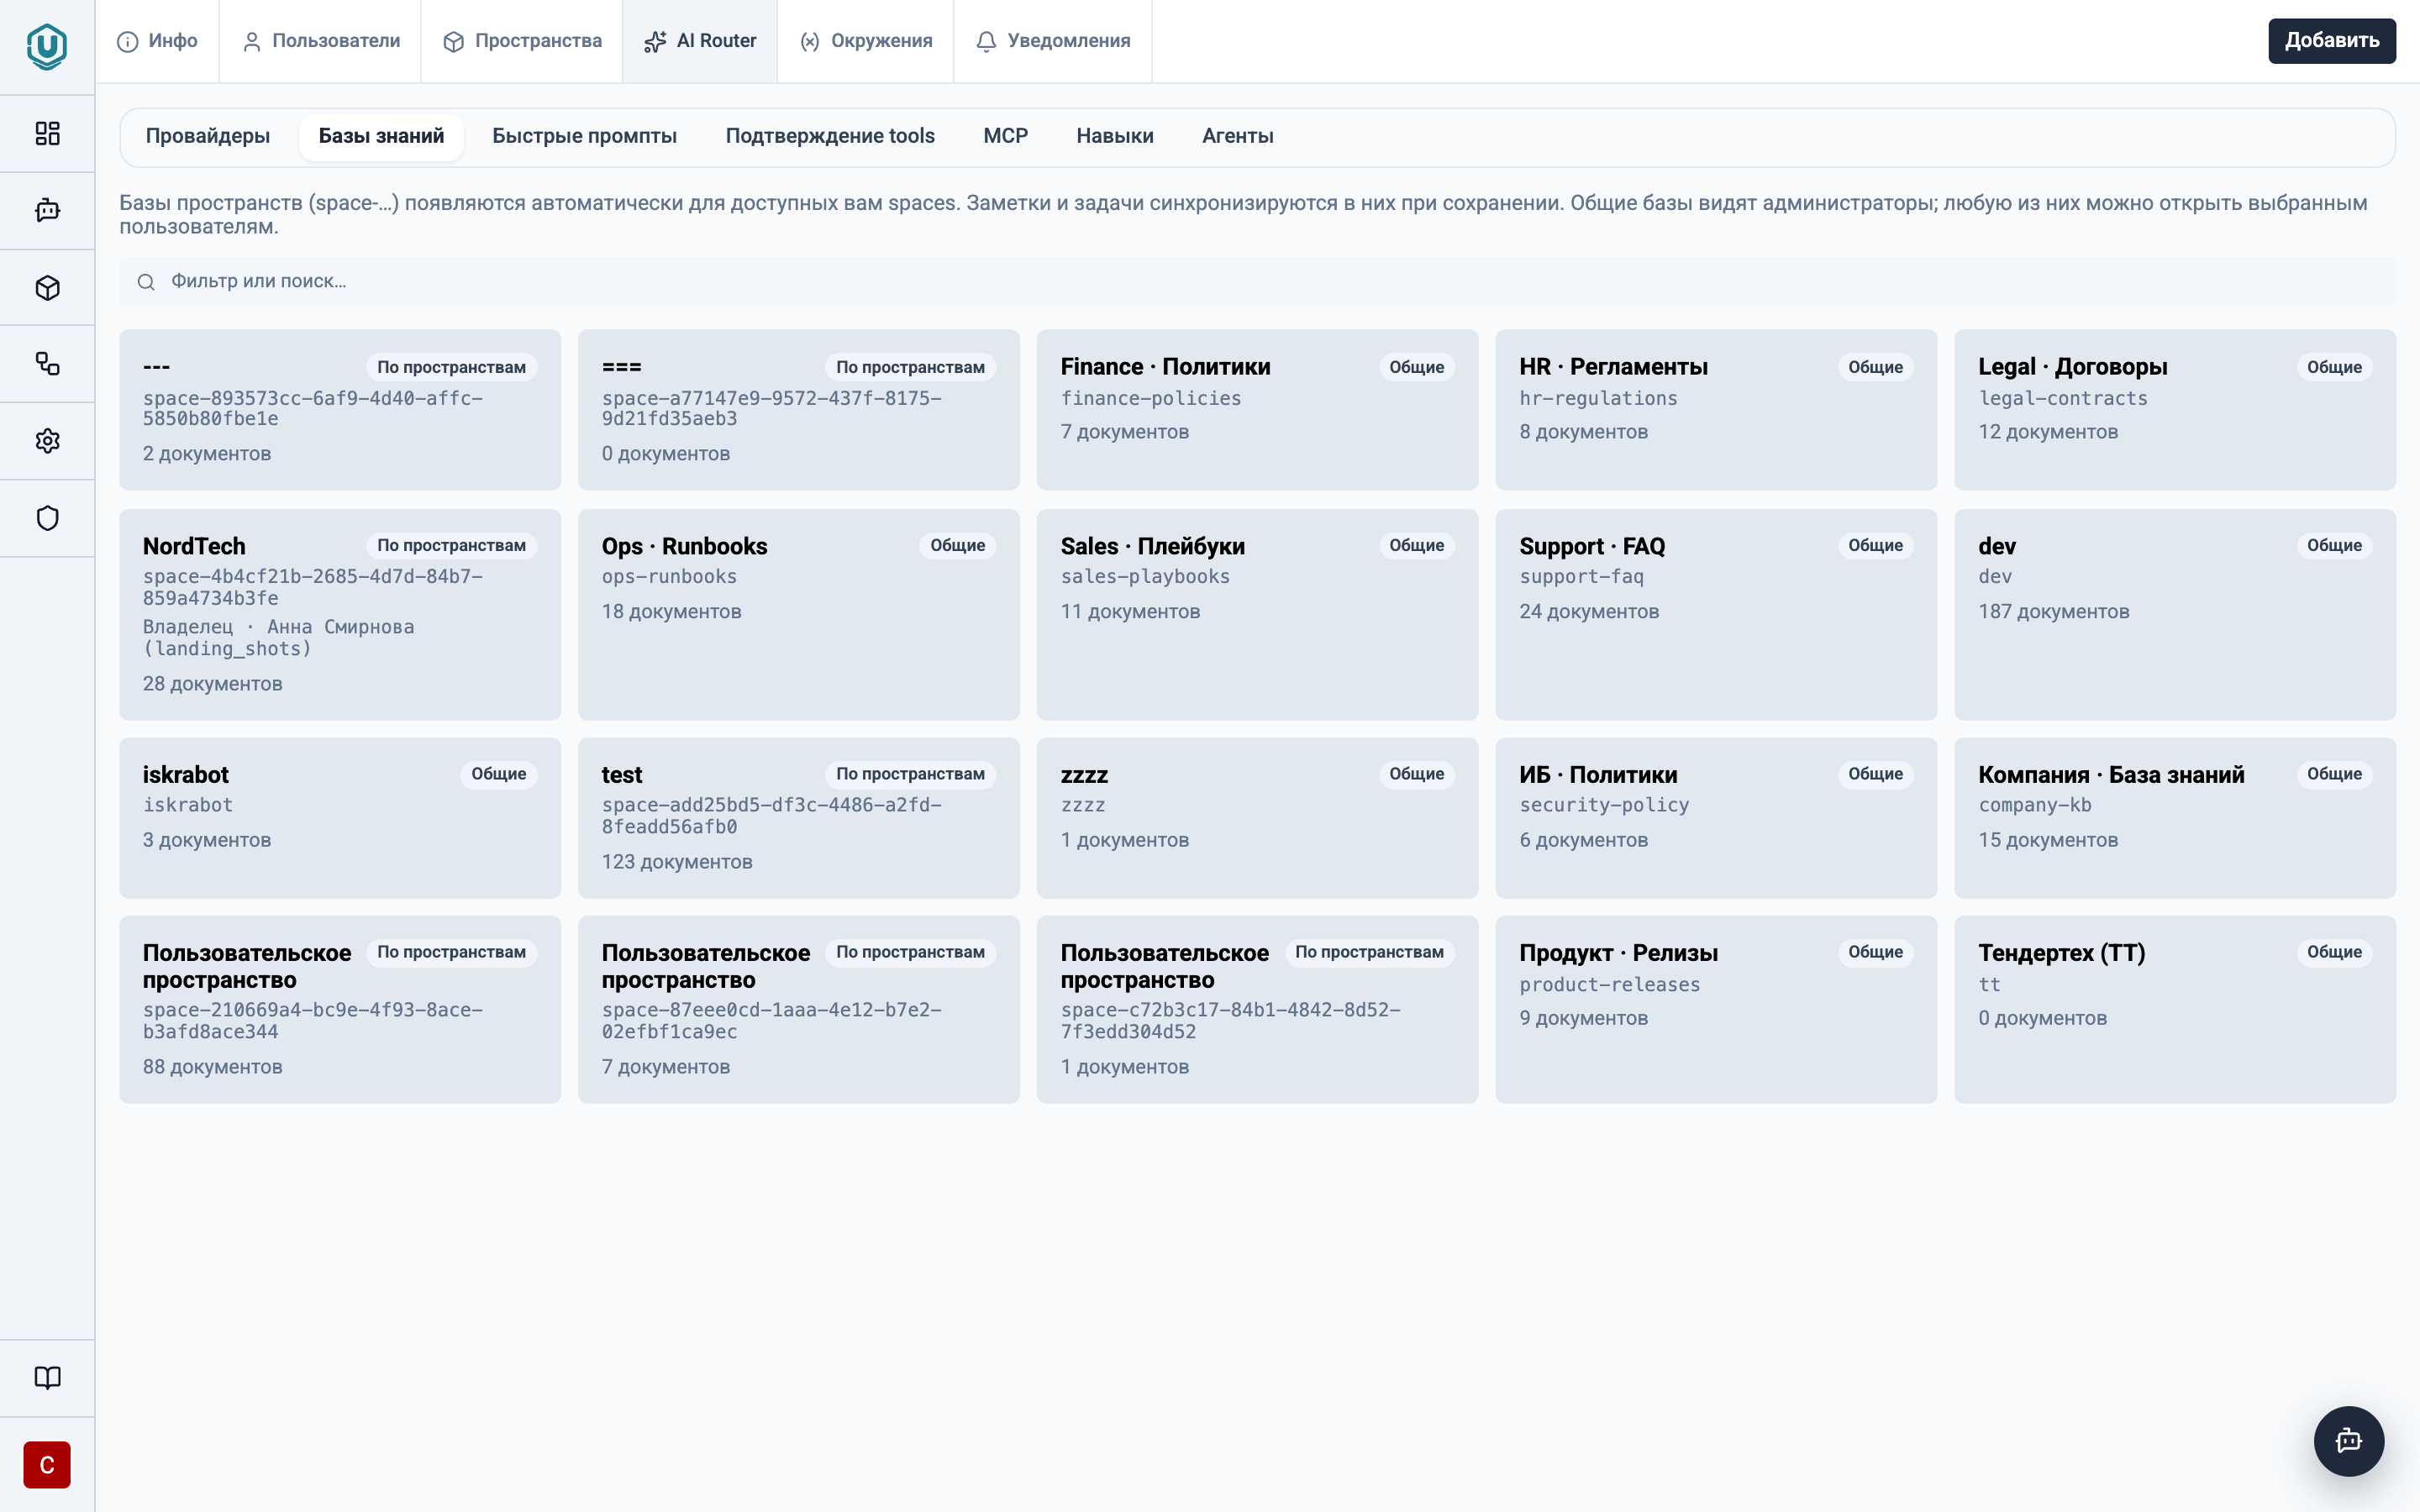The width and height of the screenshot is (2420, 1512).
Task: Open the iskrabot knowledge base card
Action: pos(340,818)
